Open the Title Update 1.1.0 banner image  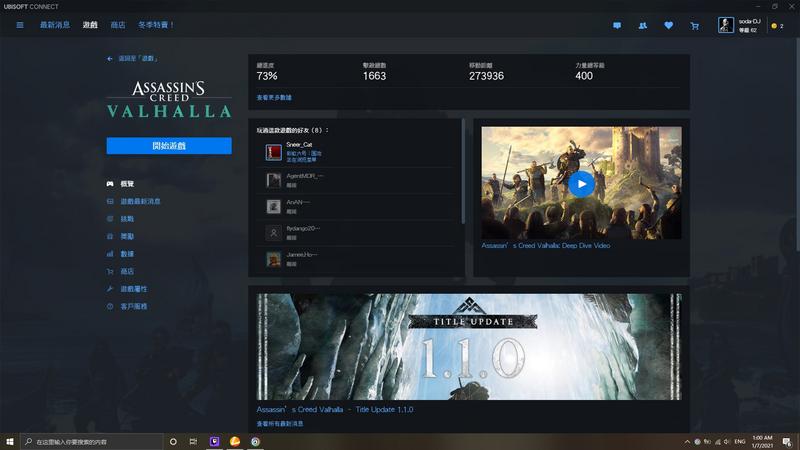coord(469,346)
